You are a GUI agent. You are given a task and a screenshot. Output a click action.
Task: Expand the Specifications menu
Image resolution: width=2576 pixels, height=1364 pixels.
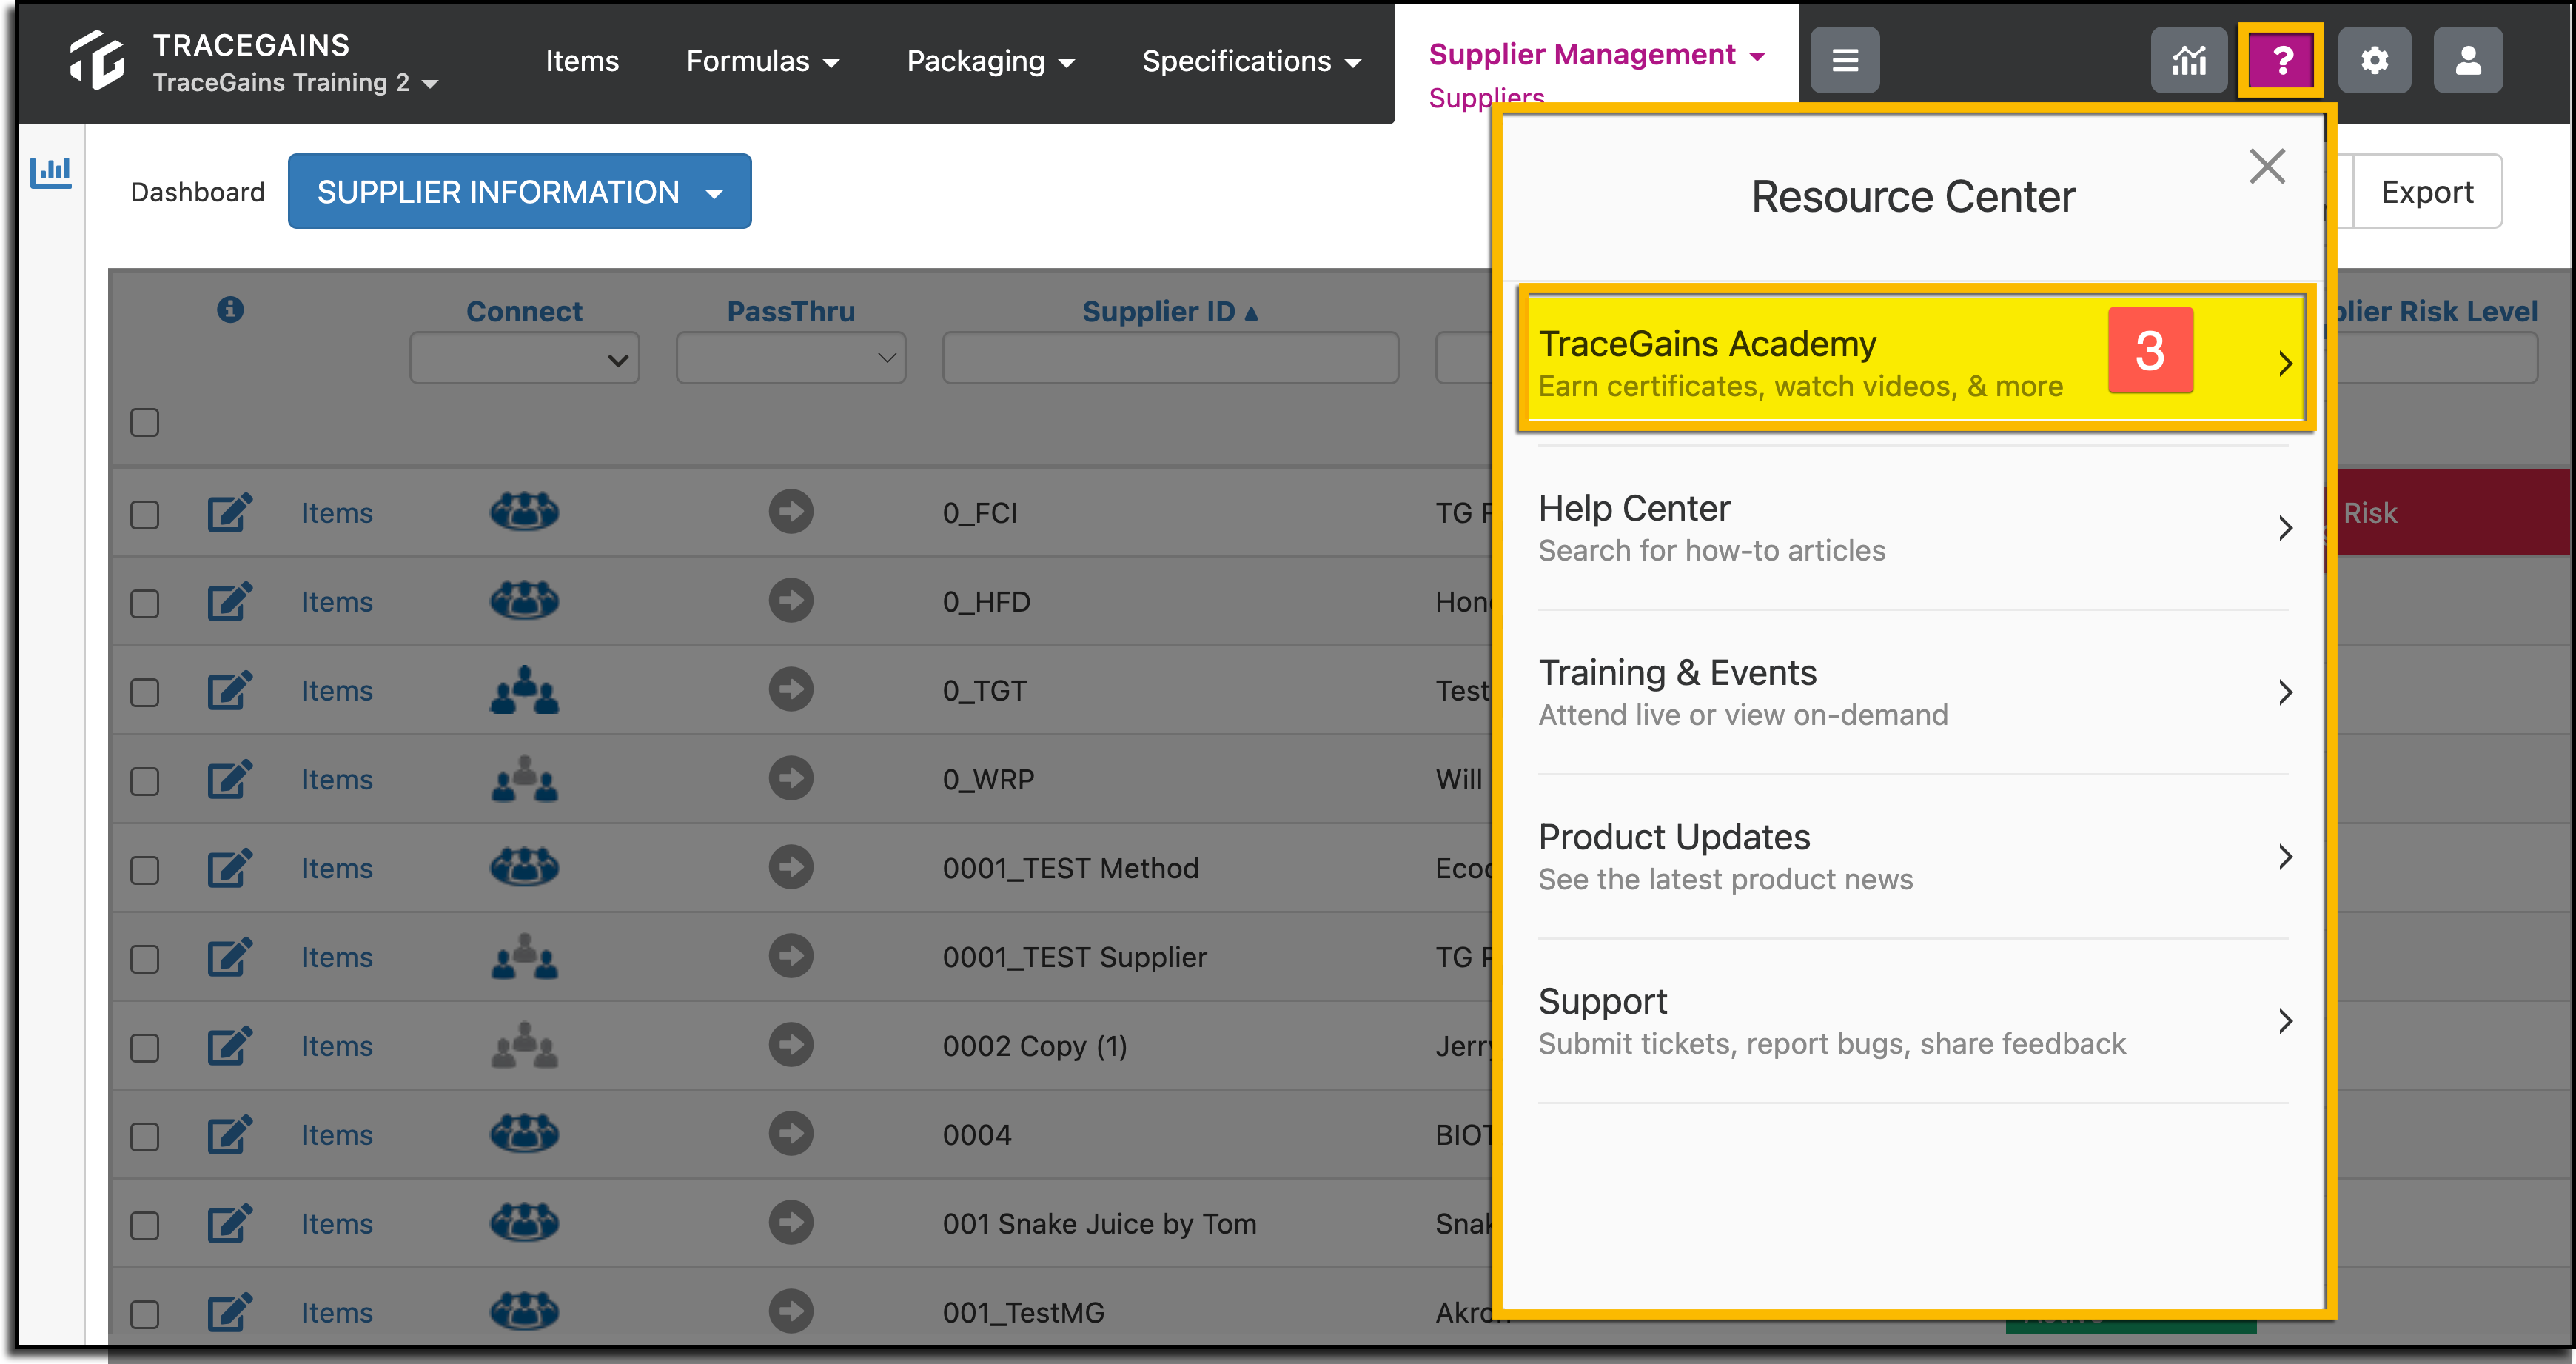[x=1251, y=62]
